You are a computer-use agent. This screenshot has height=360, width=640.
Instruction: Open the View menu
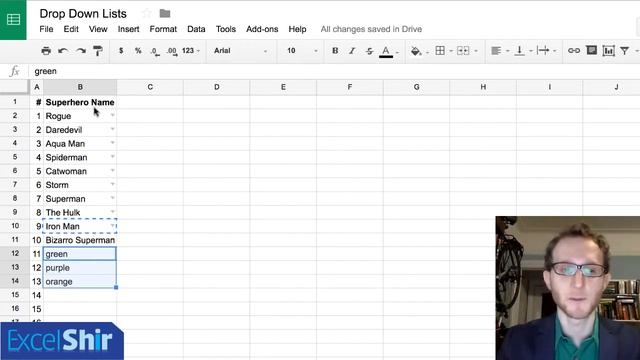[98, 29]
